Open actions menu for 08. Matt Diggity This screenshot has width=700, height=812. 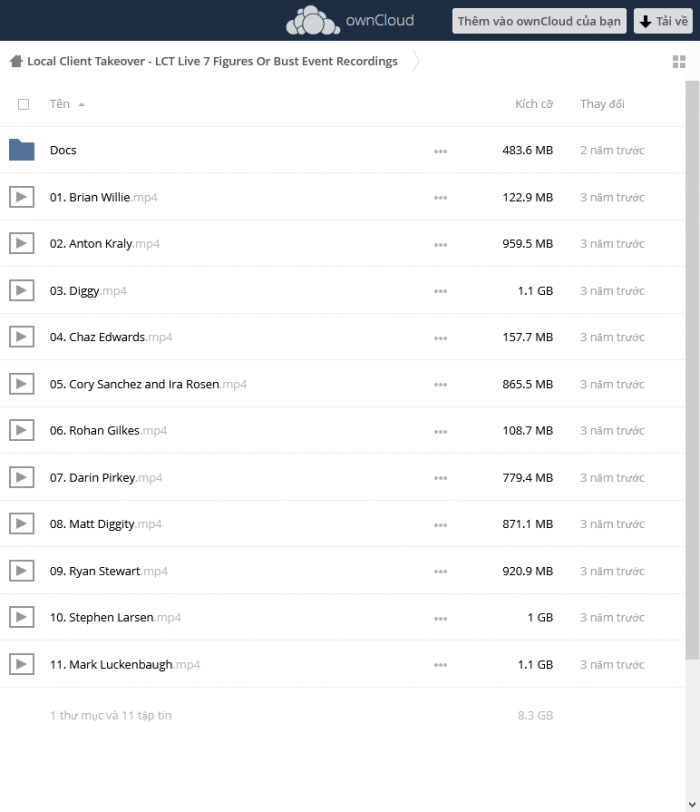click(441, 525)
